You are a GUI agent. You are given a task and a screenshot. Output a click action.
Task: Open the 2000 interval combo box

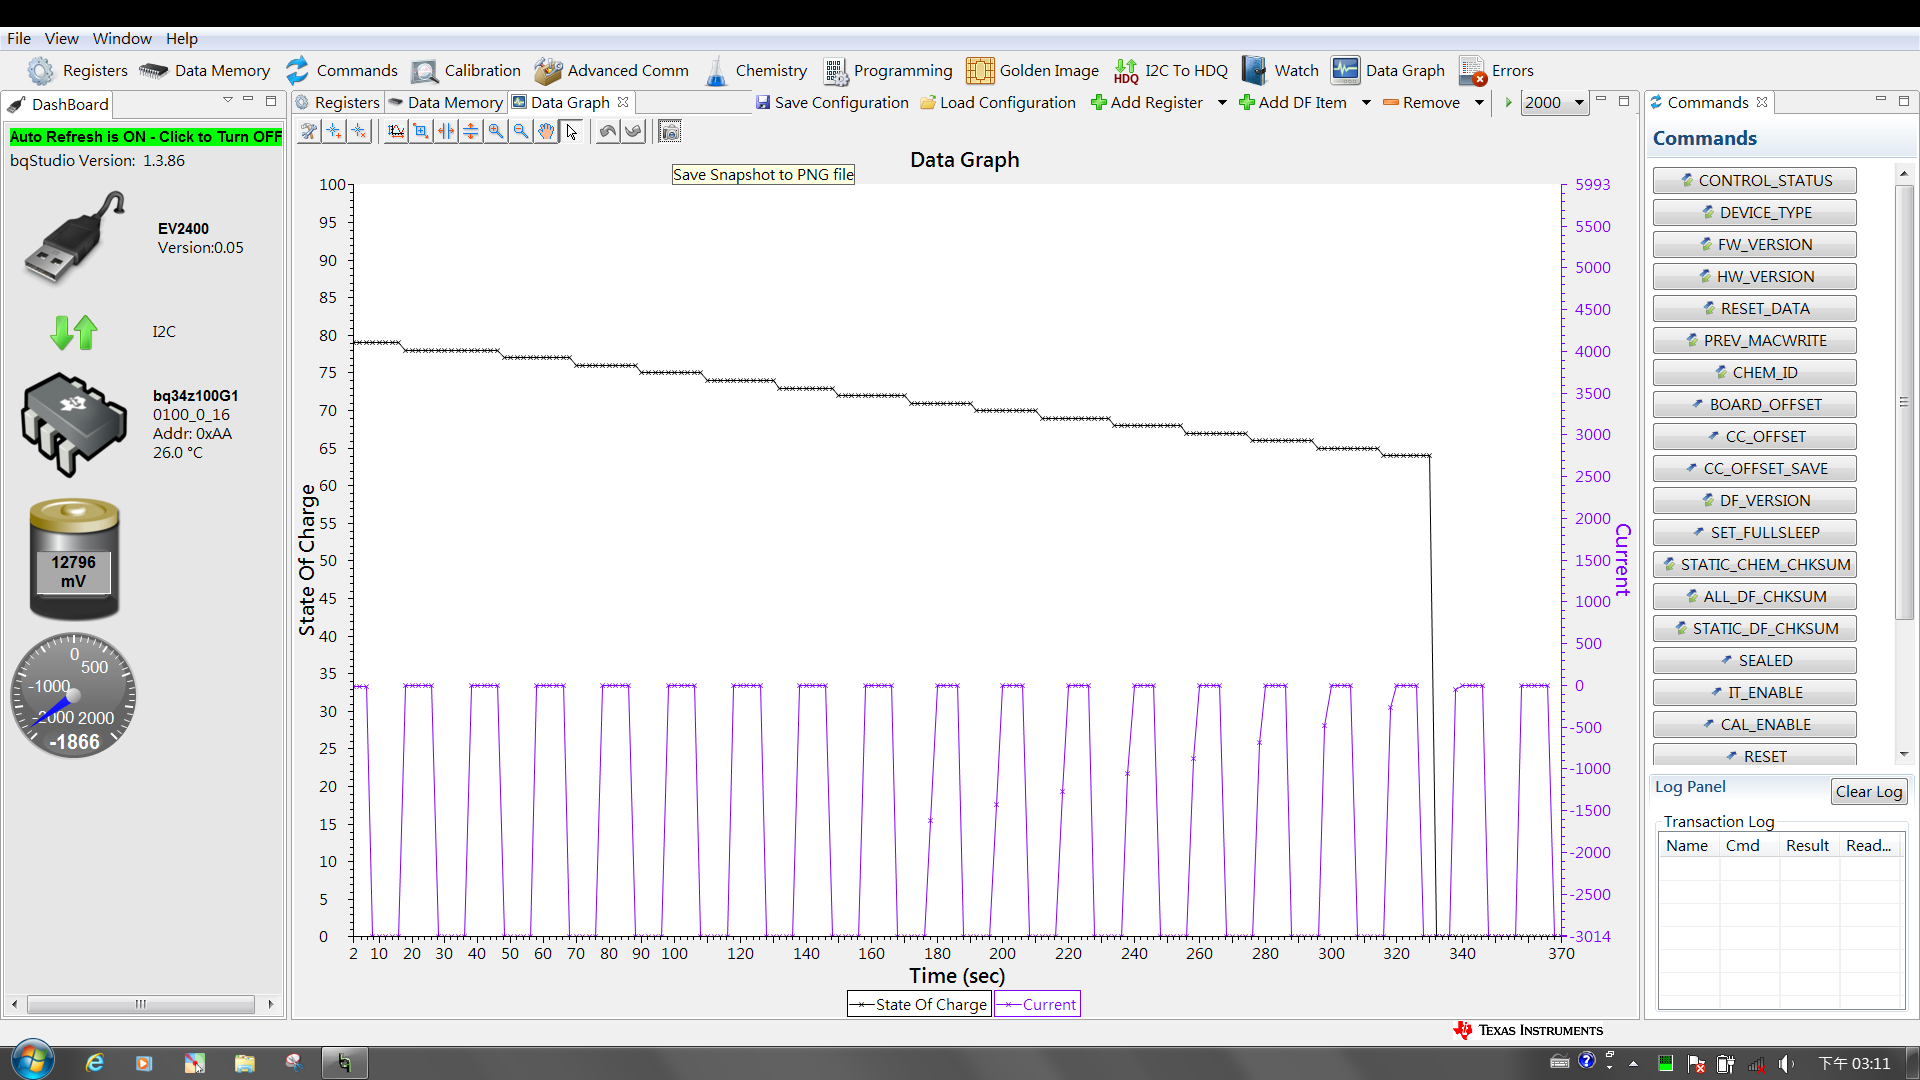point(1553,103)
